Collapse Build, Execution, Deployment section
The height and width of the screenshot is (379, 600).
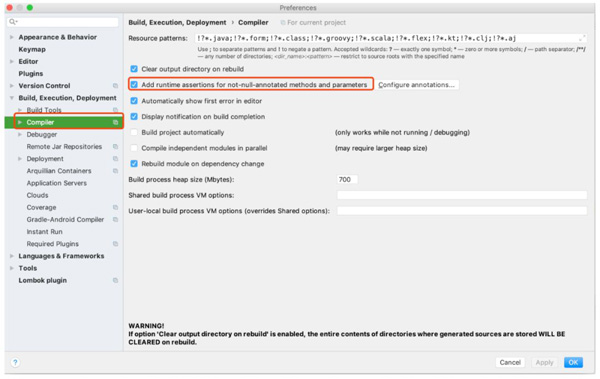coord(11,98)
